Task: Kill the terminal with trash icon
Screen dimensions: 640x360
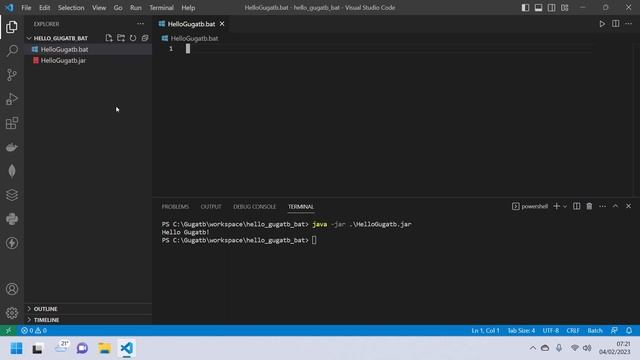Action: coord(589,207)
